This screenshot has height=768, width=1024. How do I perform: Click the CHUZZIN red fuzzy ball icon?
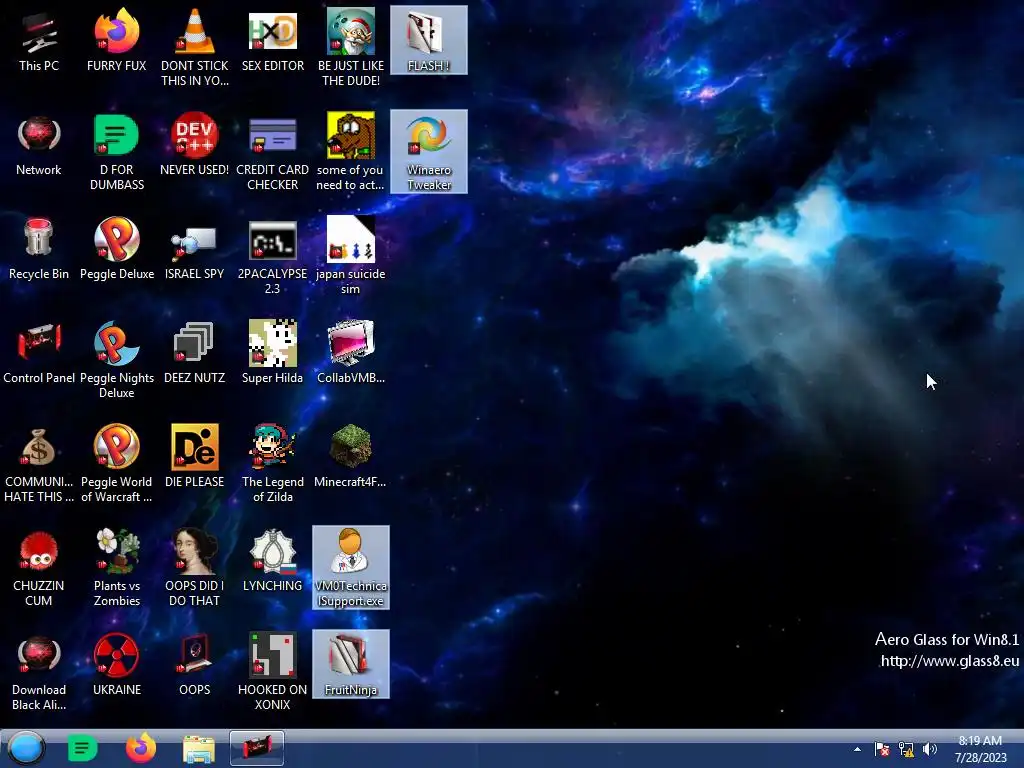point(39,567)
